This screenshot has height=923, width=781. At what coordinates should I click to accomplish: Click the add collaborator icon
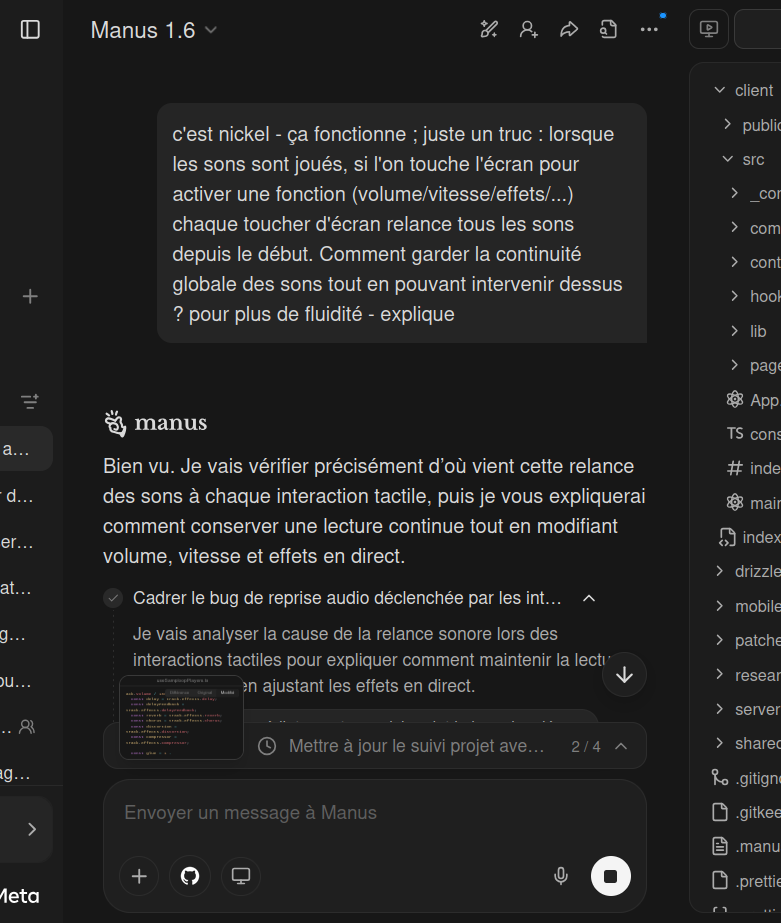pos(529,30)
